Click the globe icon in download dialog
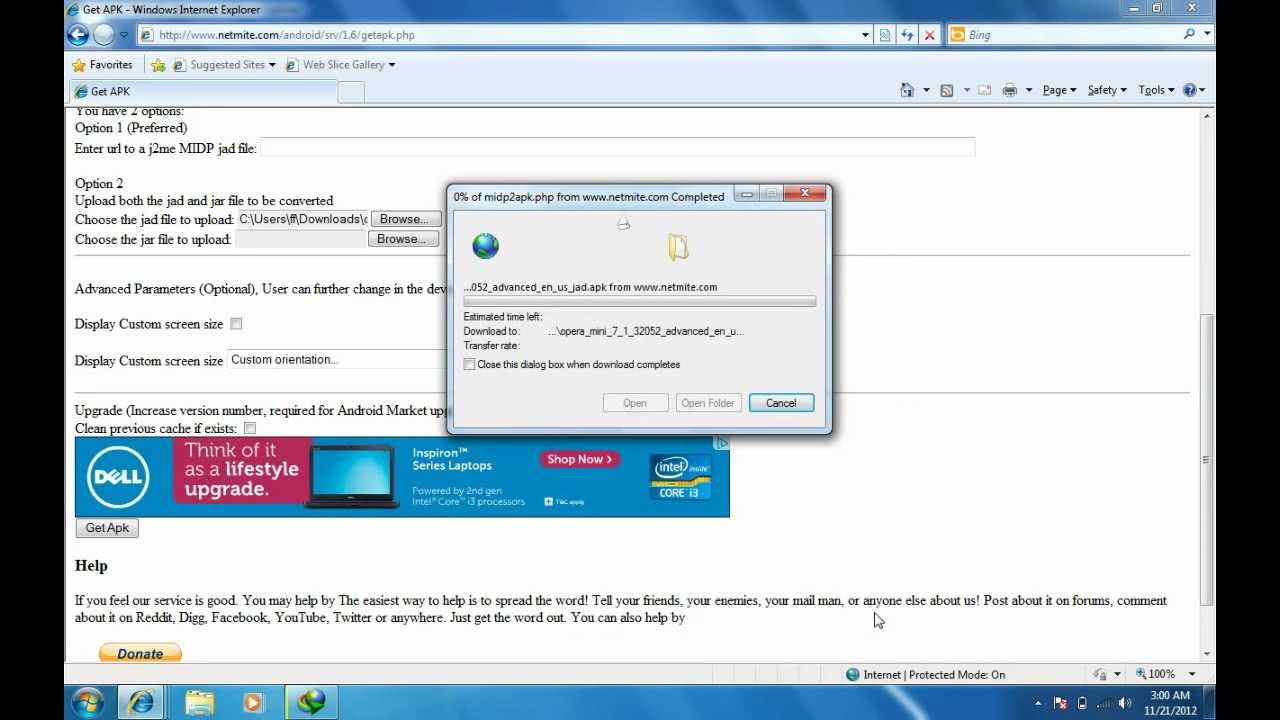Screen dimensions: 1280x720 [x=485, y=245]
